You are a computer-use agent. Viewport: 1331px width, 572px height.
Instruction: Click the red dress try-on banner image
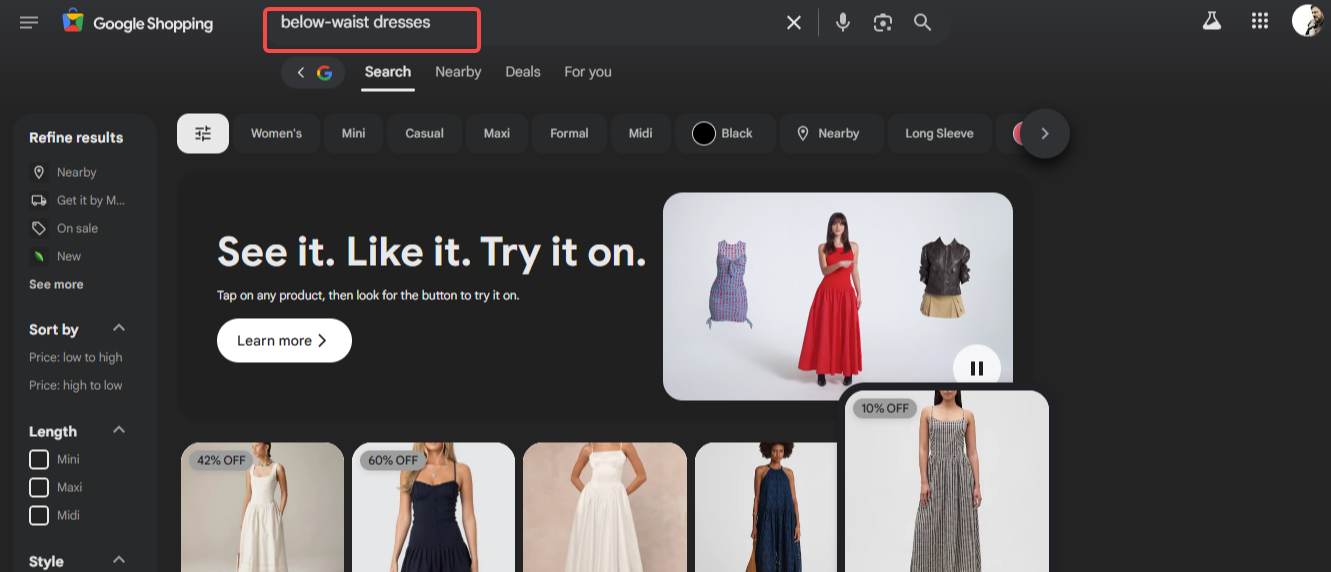click(838, 296)
